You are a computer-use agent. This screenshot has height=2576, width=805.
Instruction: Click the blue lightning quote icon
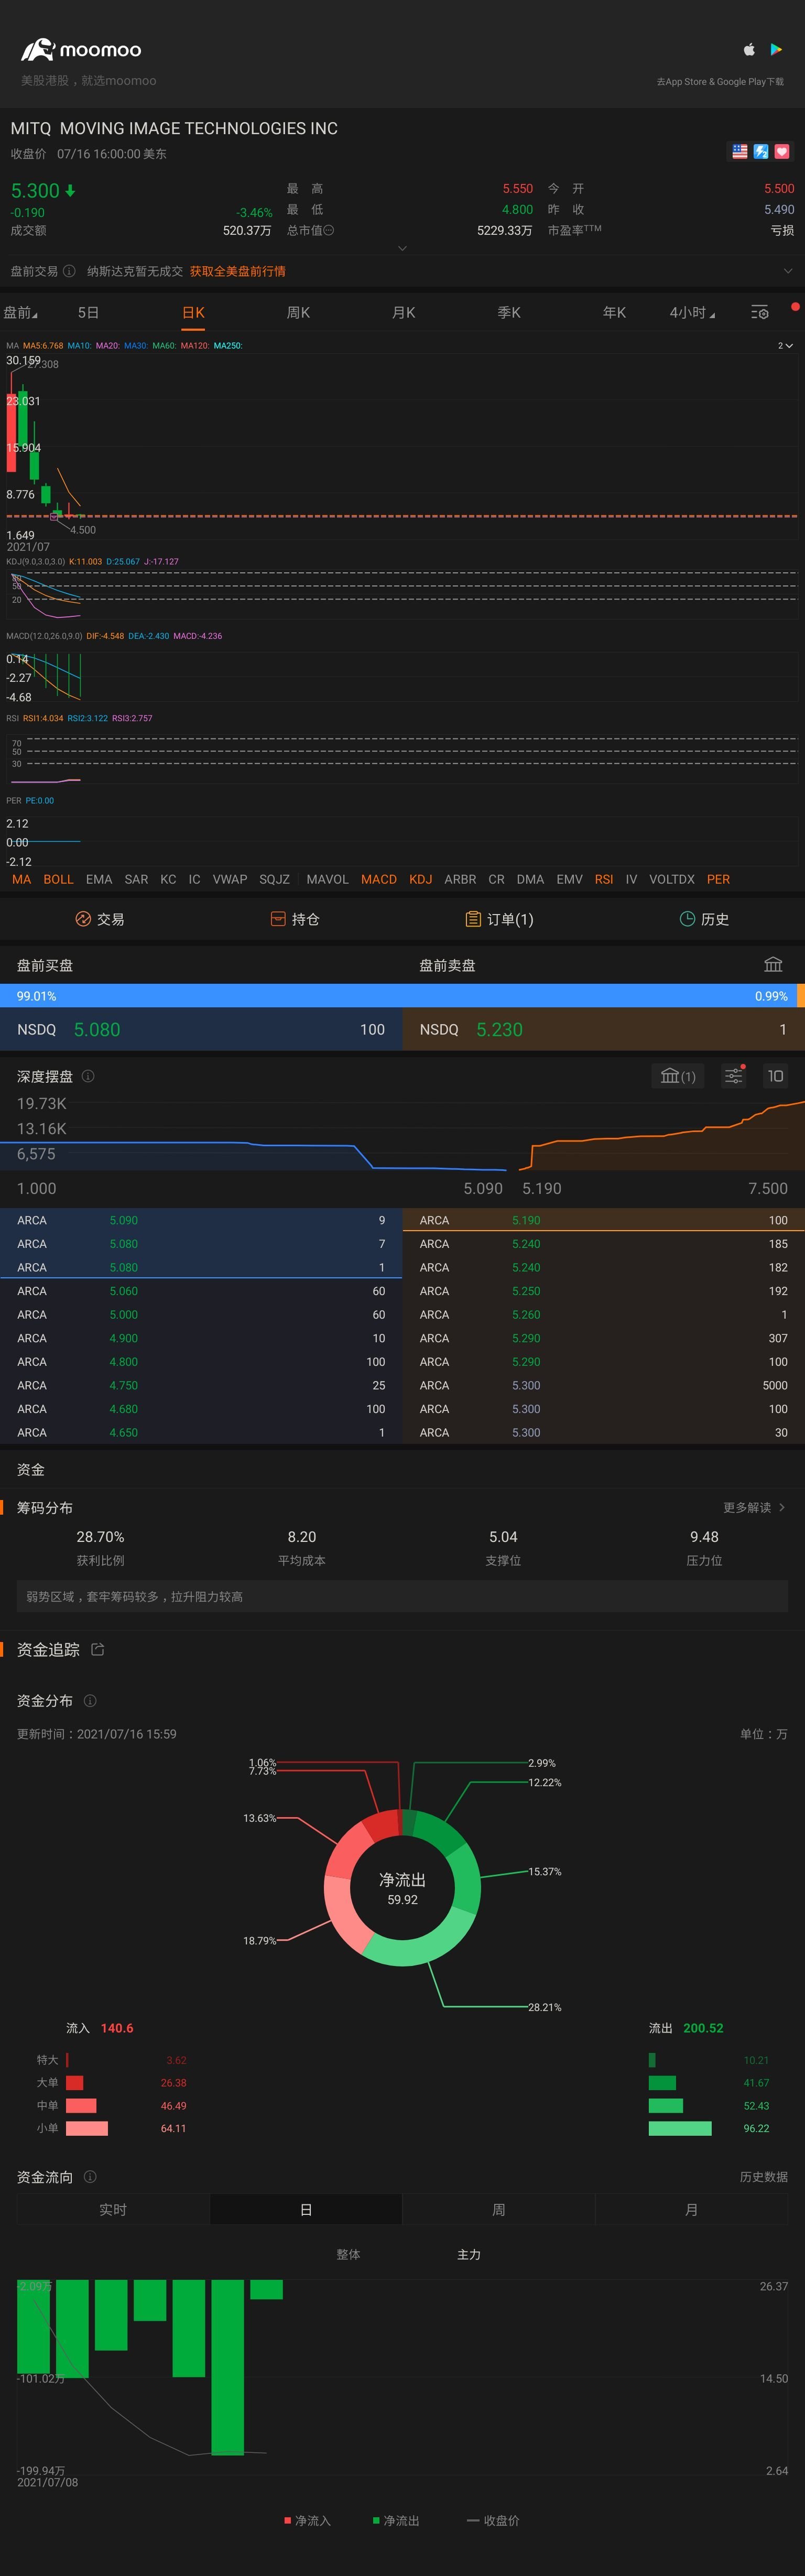pyautogui.click(x=761, y=151)
